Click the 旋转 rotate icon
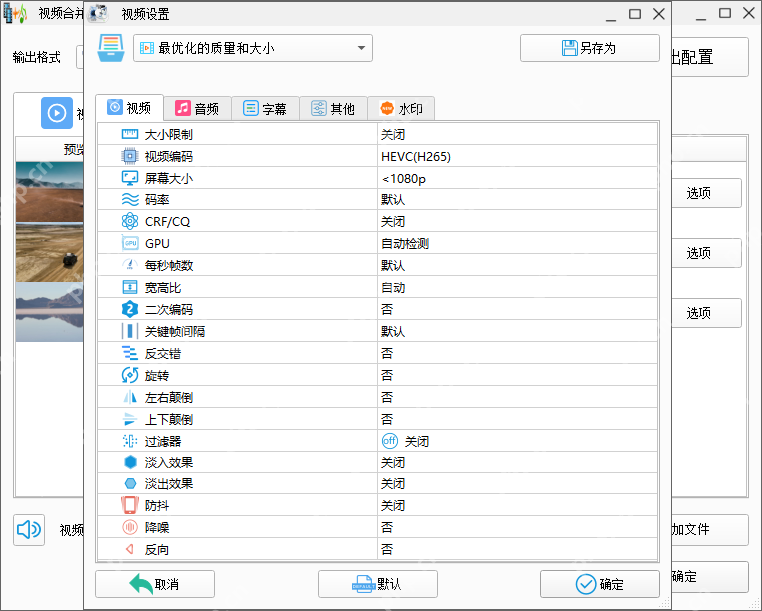 tap(130, 375)
